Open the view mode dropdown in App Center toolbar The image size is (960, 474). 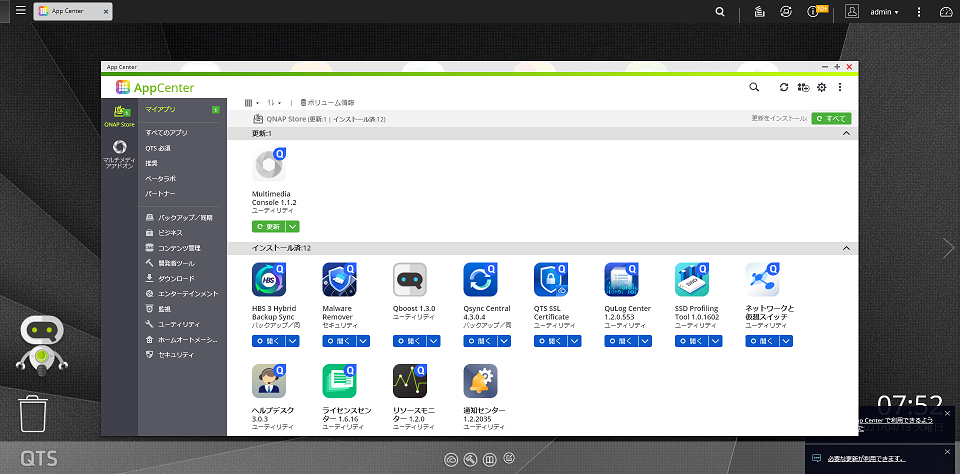point(252,103)
